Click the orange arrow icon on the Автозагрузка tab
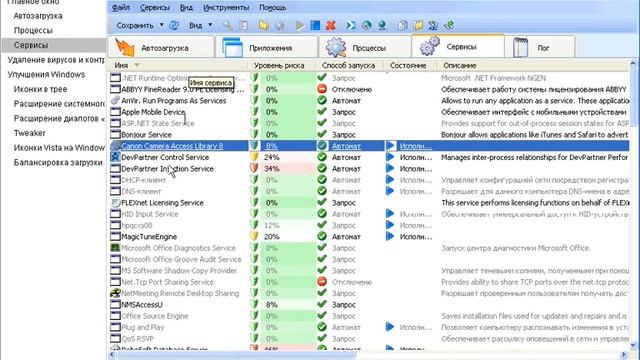This screenshot has width=640, height=360. point(124,47)
